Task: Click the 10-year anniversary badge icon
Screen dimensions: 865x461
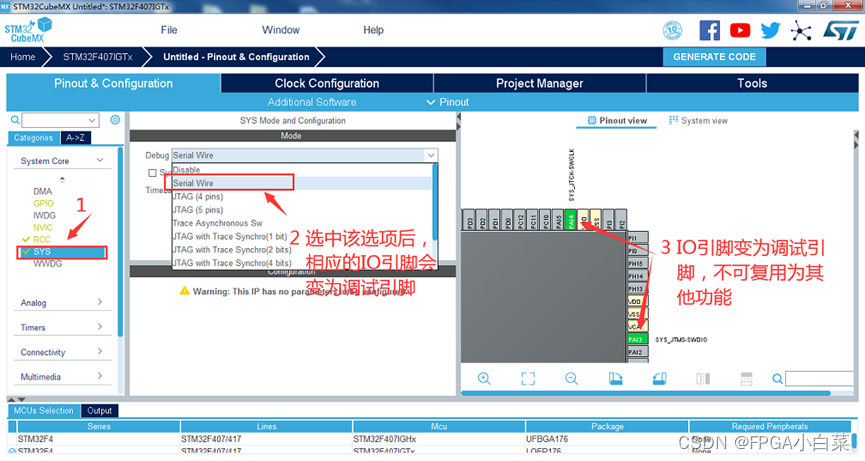Action: coord(672,30)
